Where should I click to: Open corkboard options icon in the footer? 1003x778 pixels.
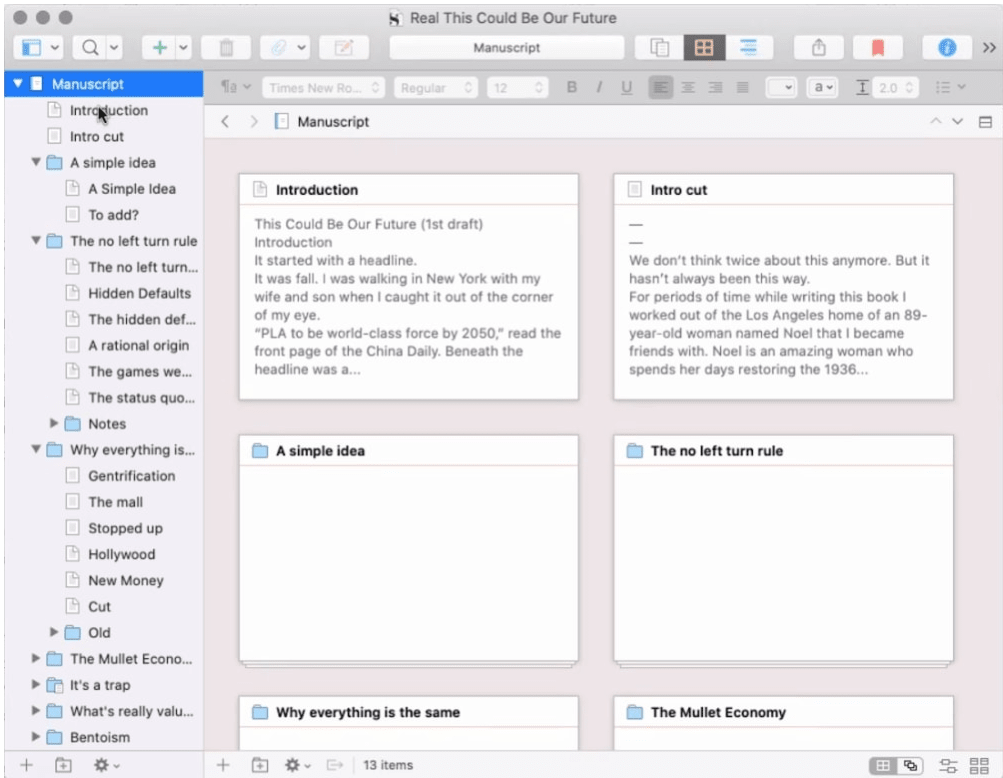click(x=979, y=765)
